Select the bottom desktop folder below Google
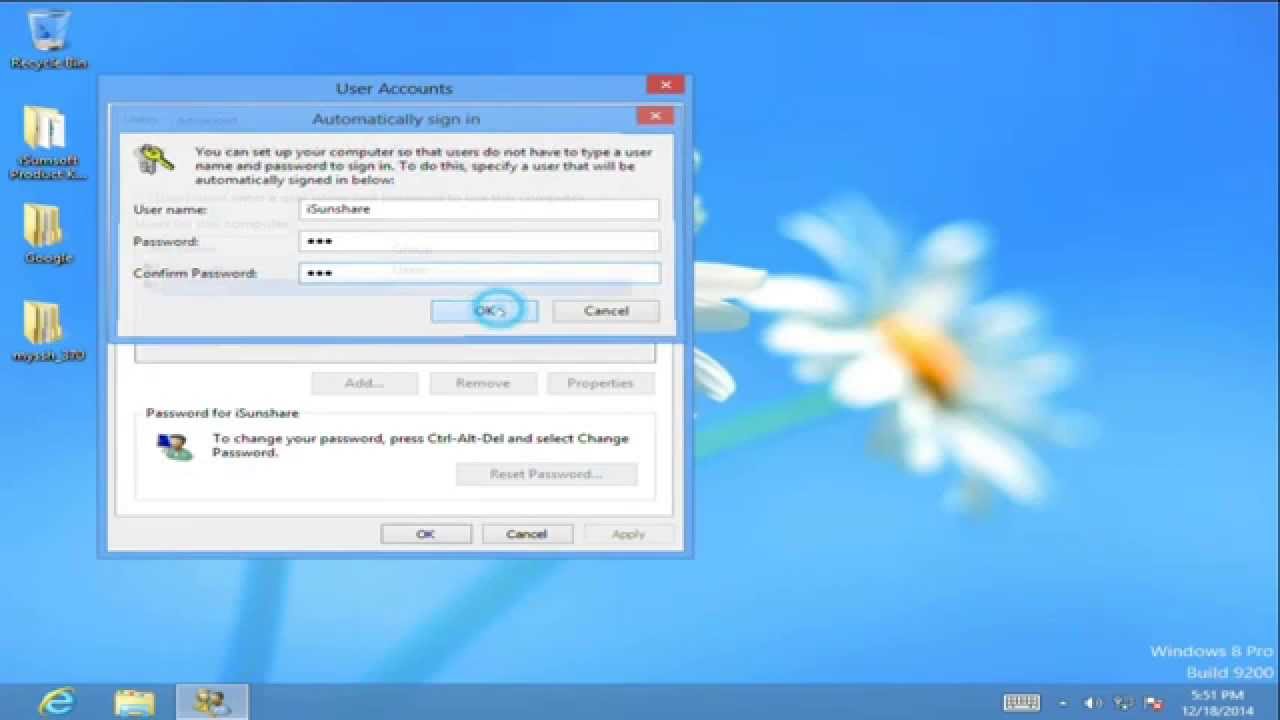 pos(46,331)
